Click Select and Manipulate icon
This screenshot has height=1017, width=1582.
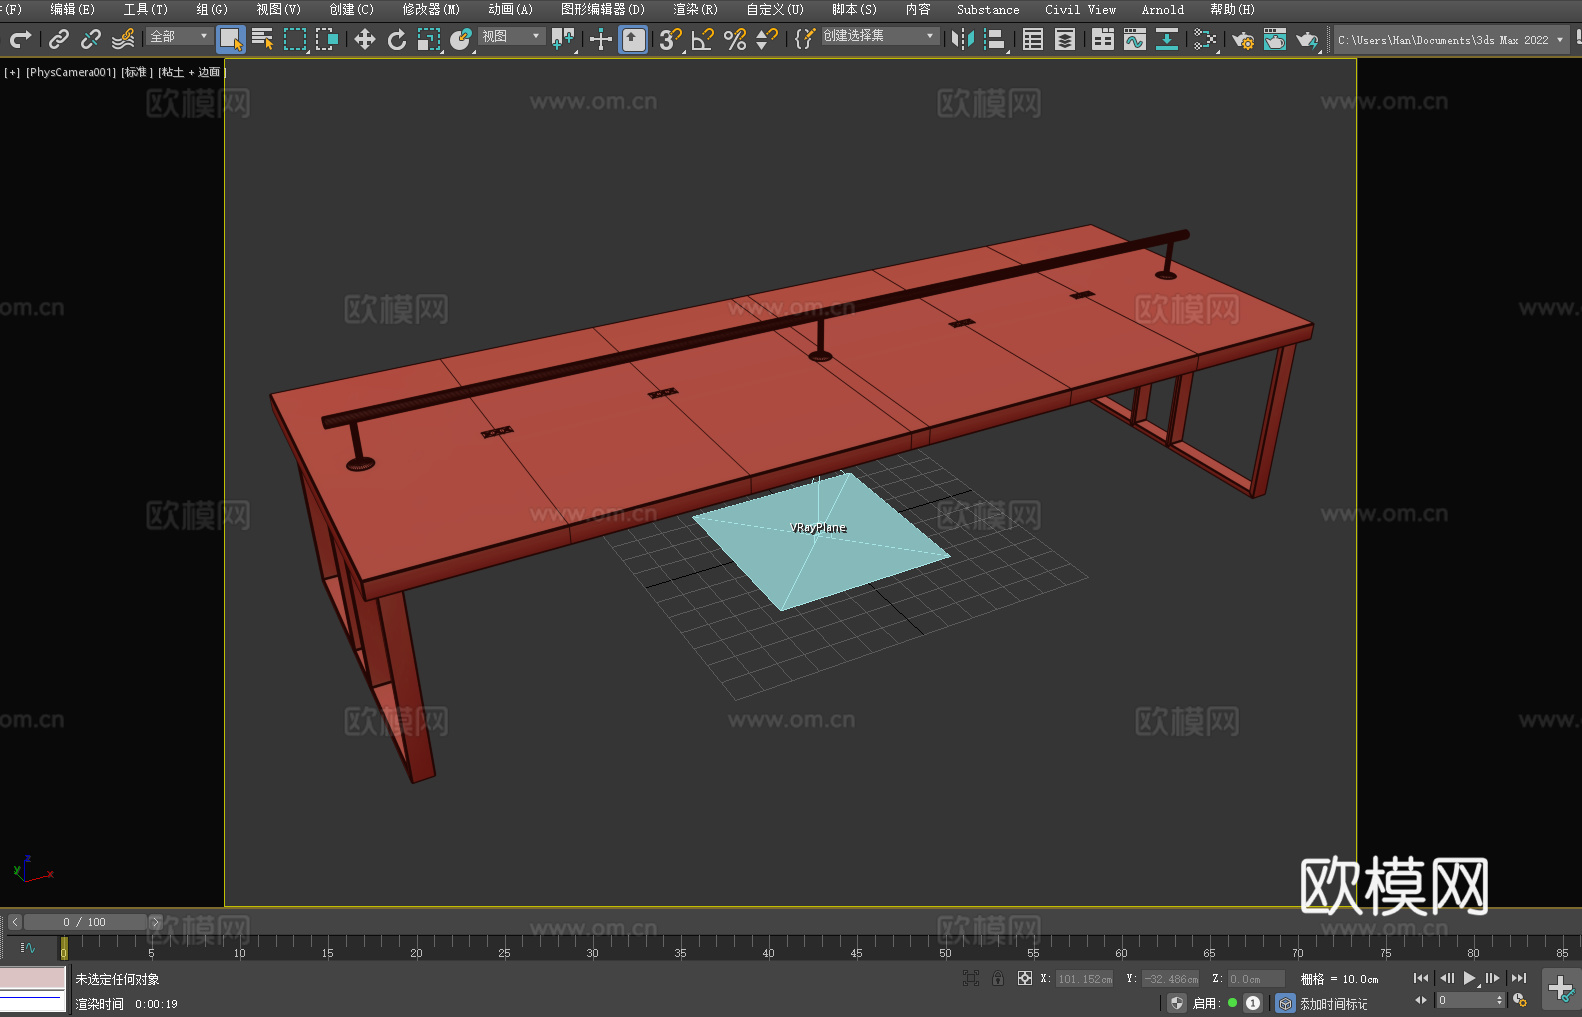601,39
